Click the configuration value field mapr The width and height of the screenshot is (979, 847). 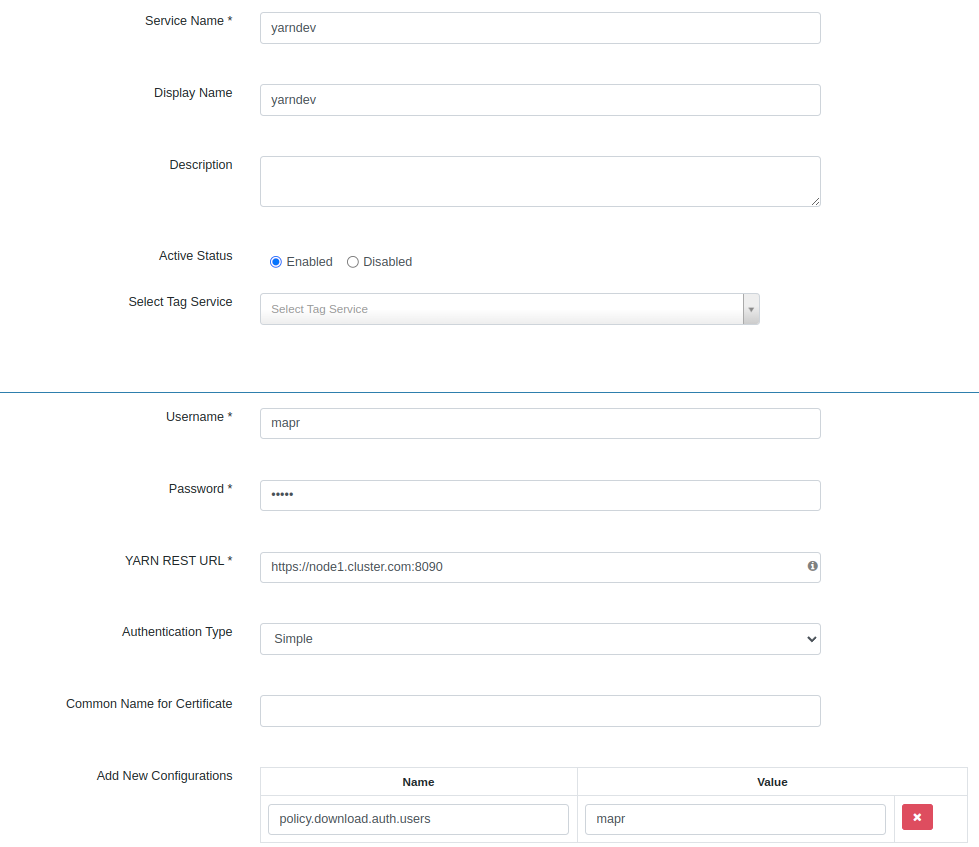point(735,819)
